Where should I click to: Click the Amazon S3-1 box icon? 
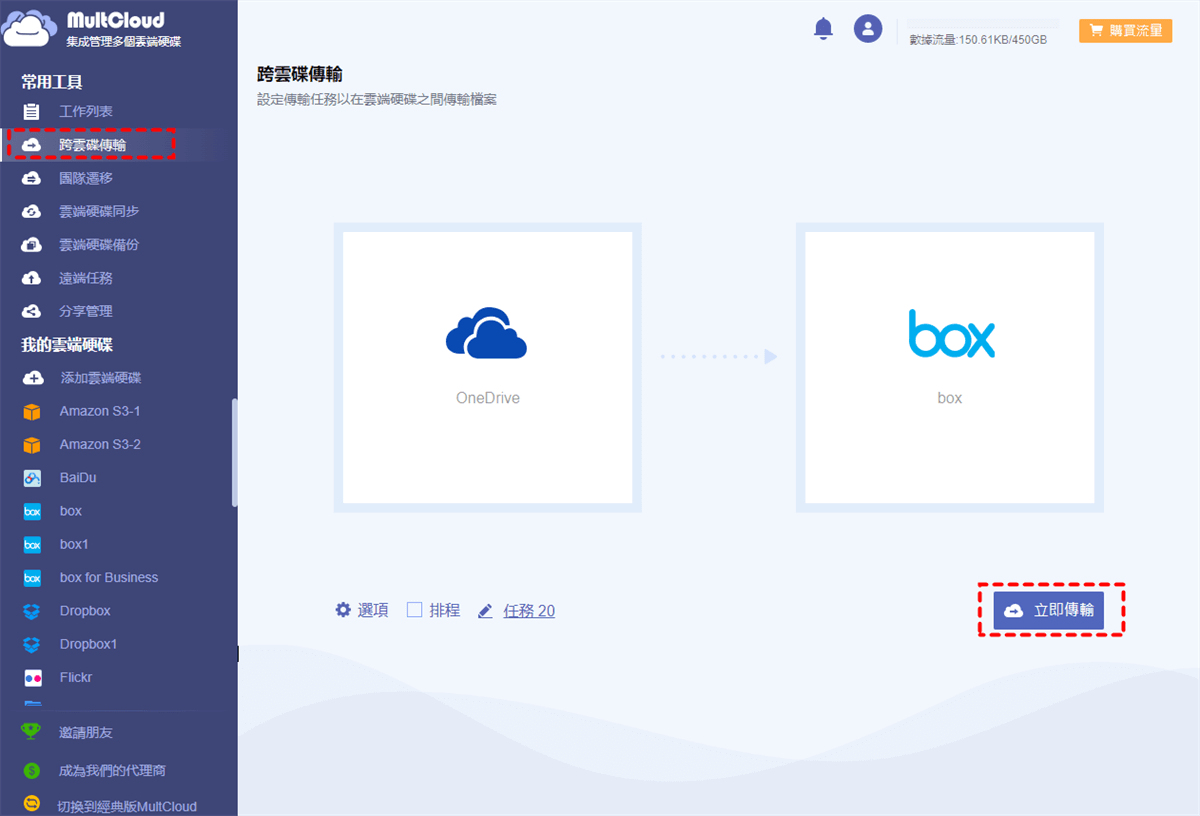[32, 411]
